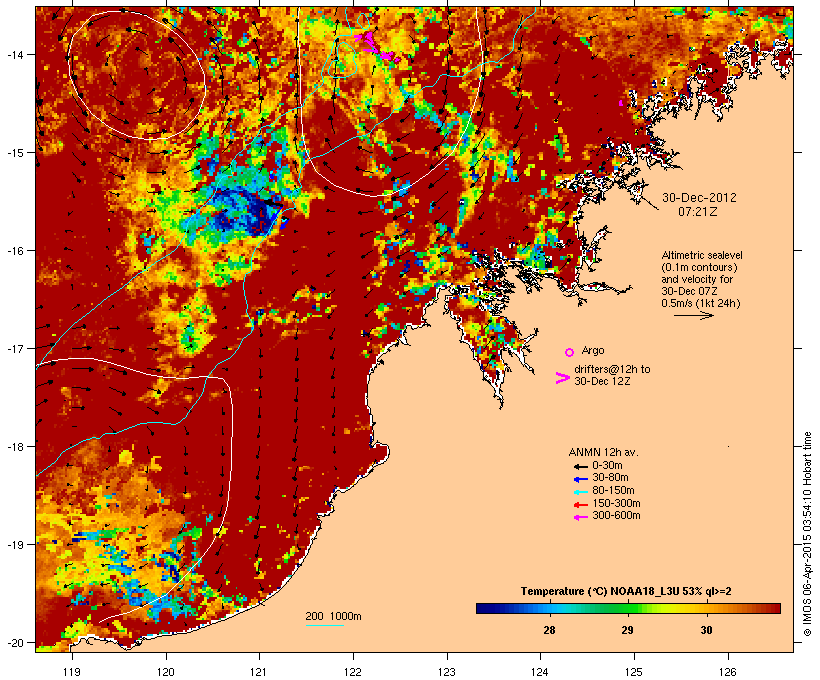Click longitude axis label 119

click(x=72, y=672)
